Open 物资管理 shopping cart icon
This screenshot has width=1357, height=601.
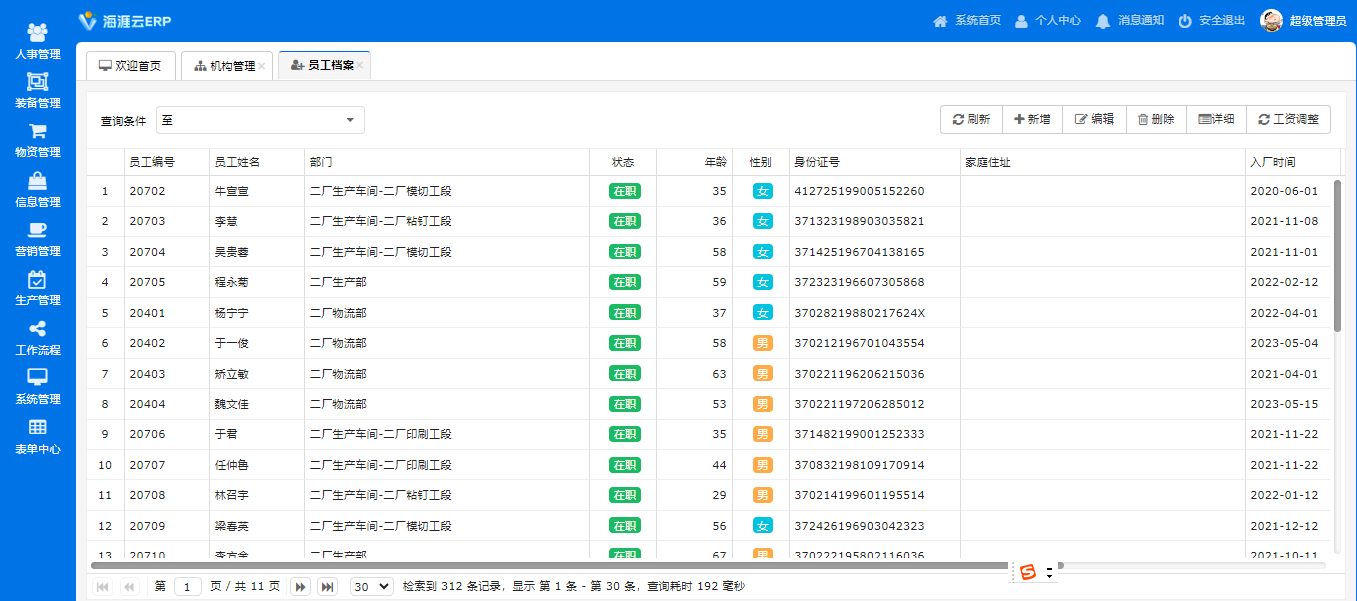click(37, 131)
